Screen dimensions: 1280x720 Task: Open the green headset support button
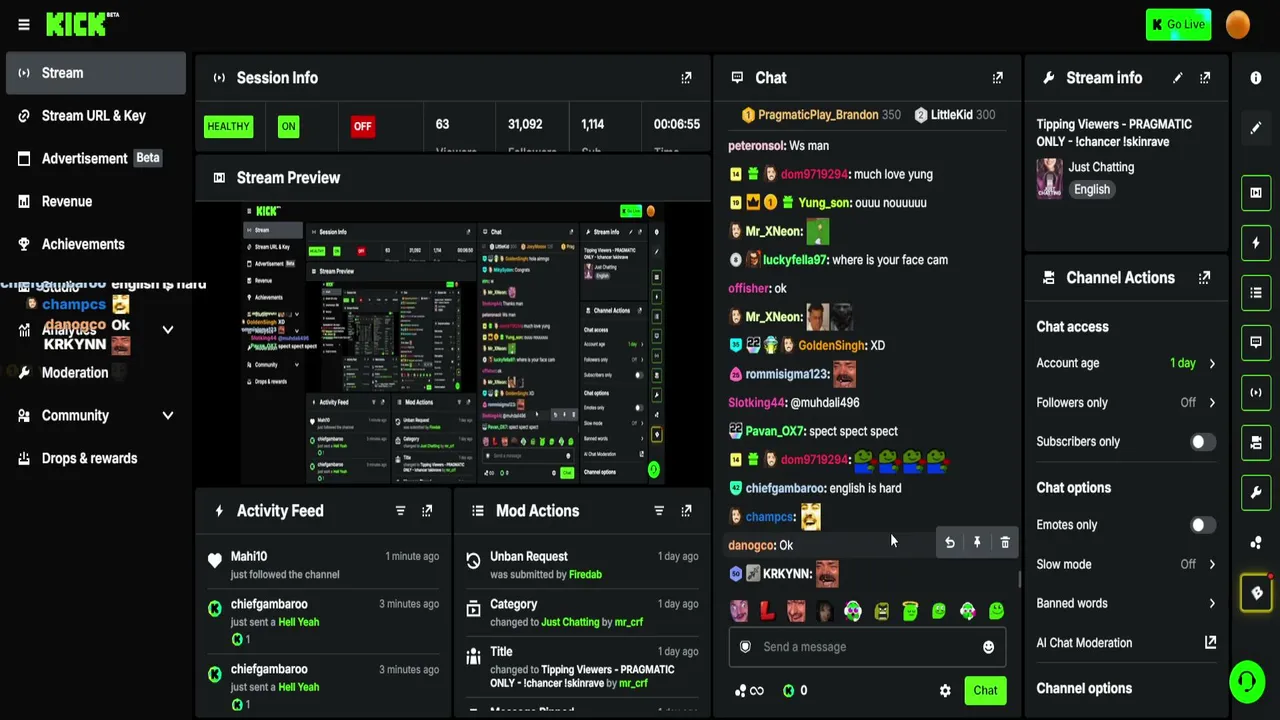point(1247,683)
